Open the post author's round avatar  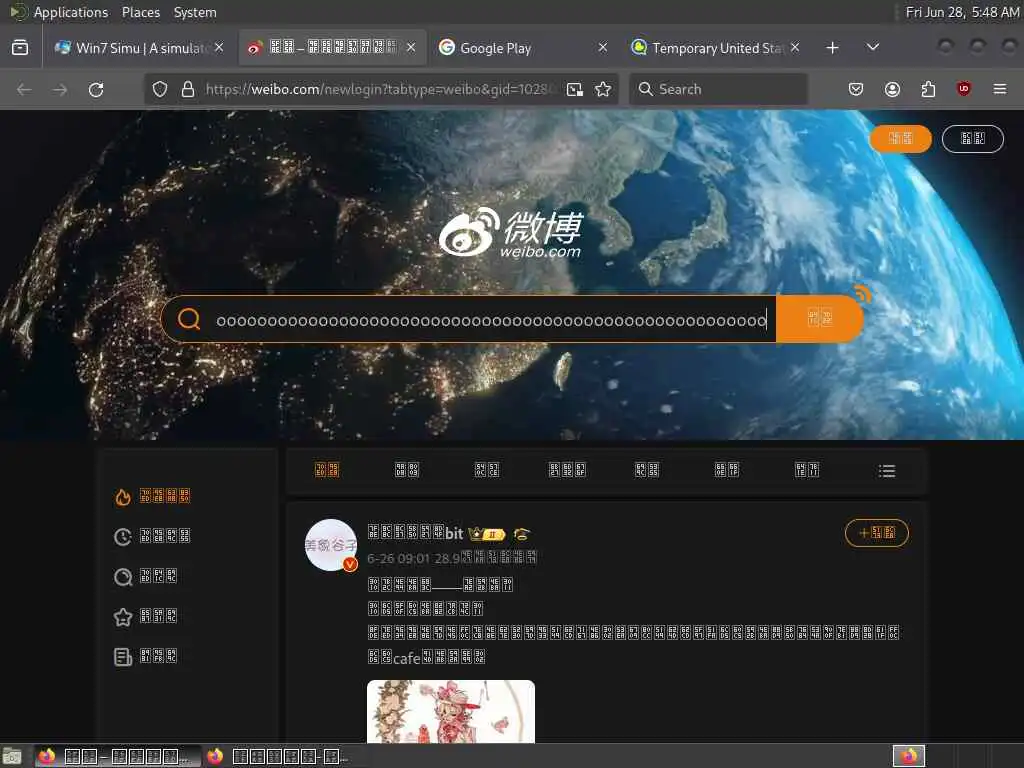pyautogui.click(x=331, y=545)
